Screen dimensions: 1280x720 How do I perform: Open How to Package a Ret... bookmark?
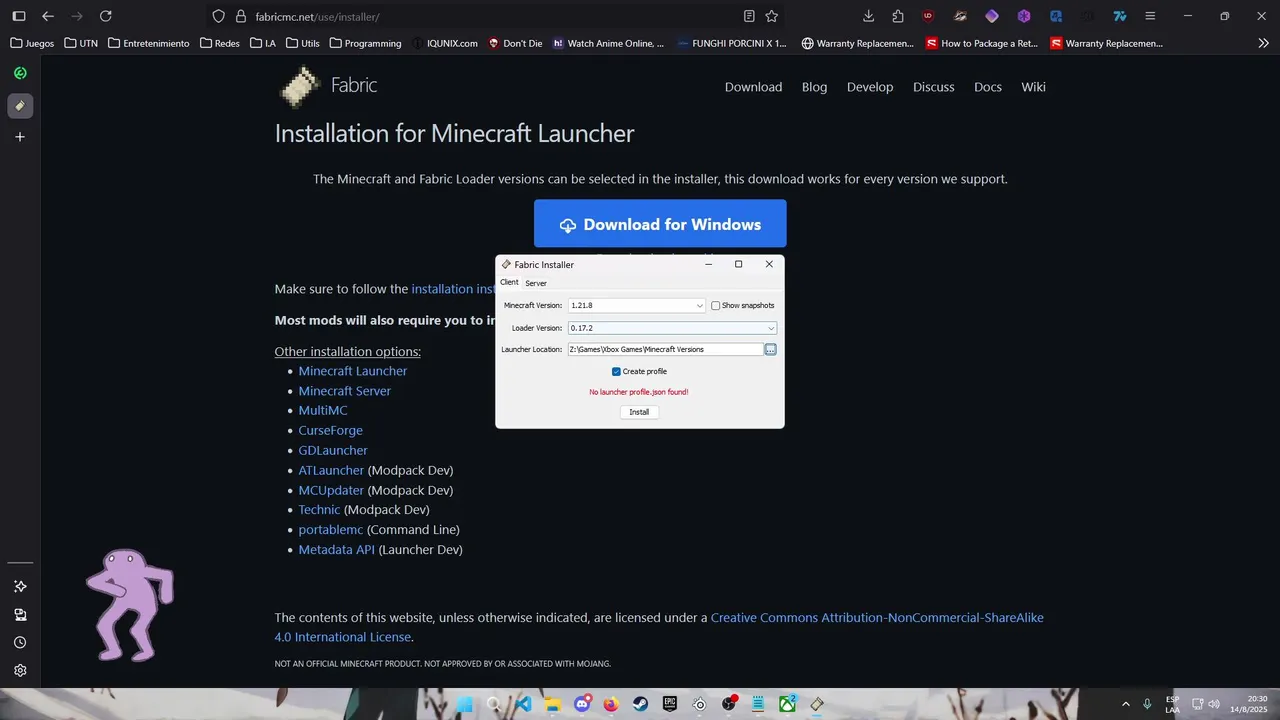tap(982, 43)
